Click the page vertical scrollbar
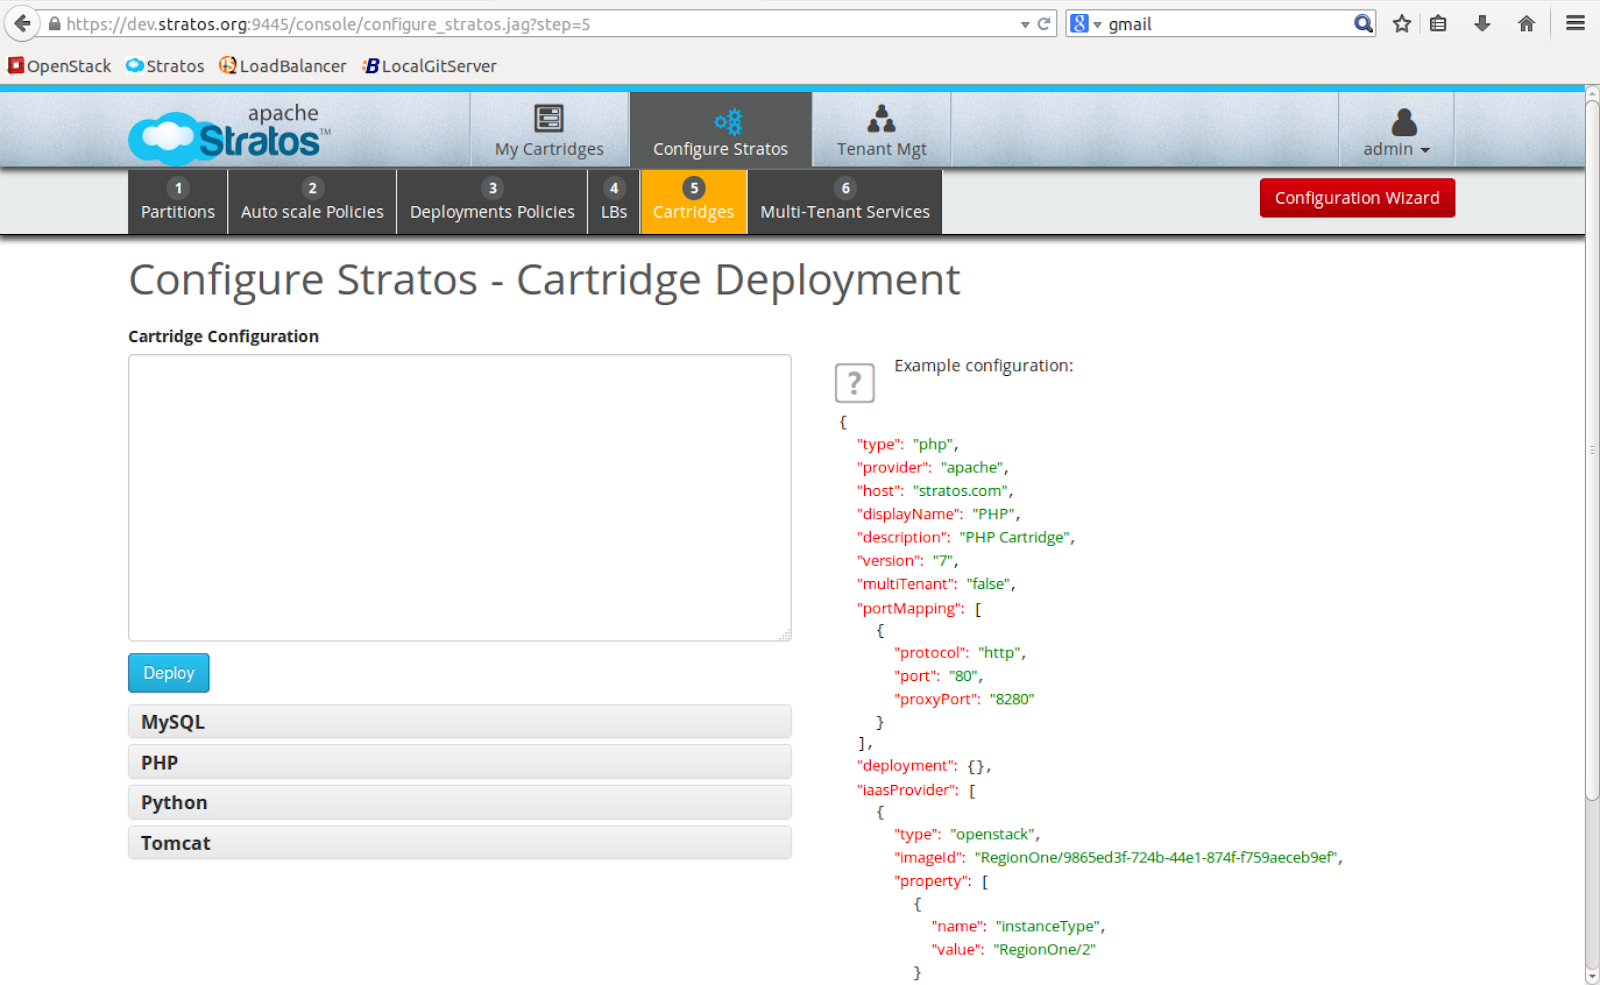 click(1592, 450)
